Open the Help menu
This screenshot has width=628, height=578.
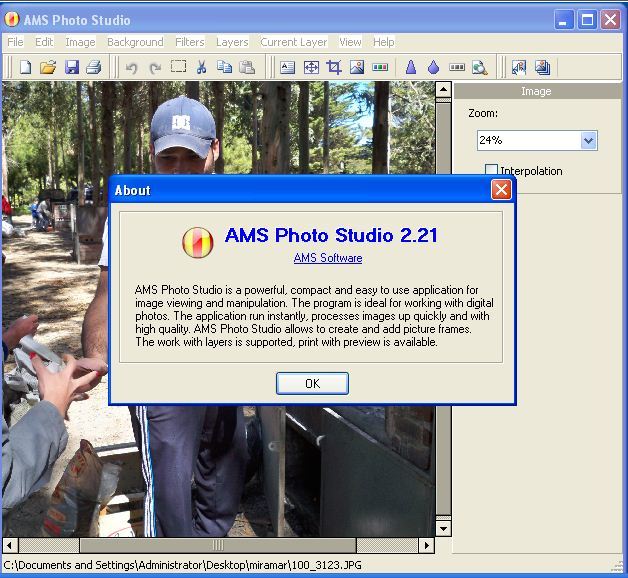tap(383, 42)
